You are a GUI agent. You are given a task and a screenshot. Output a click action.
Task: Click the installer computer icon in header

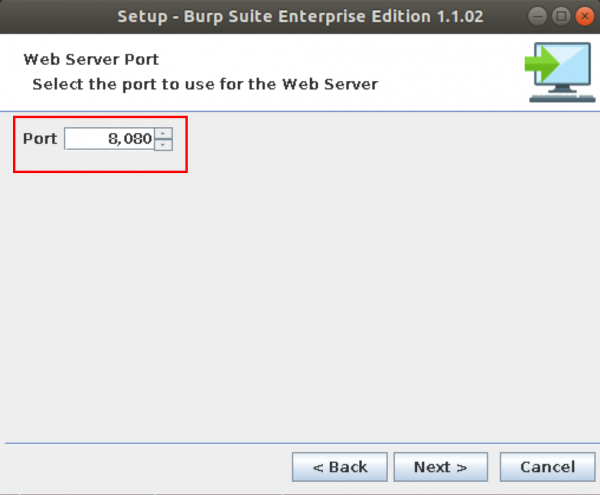click(556, 72)
